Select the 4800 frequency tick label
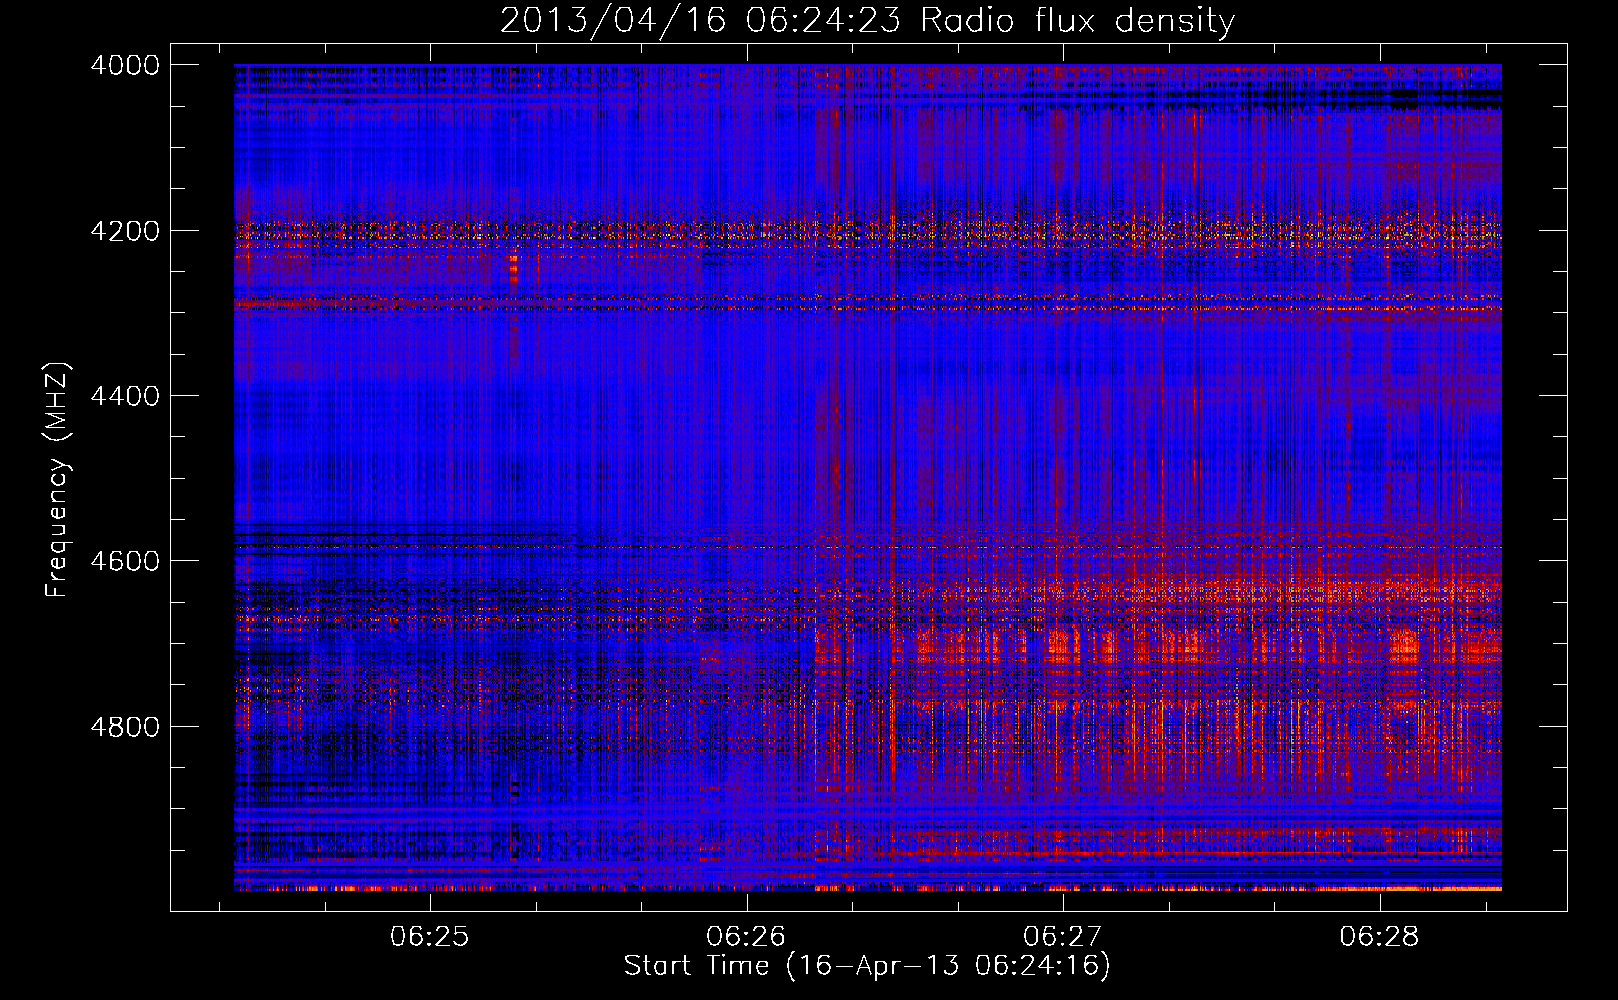 (125, 726)
